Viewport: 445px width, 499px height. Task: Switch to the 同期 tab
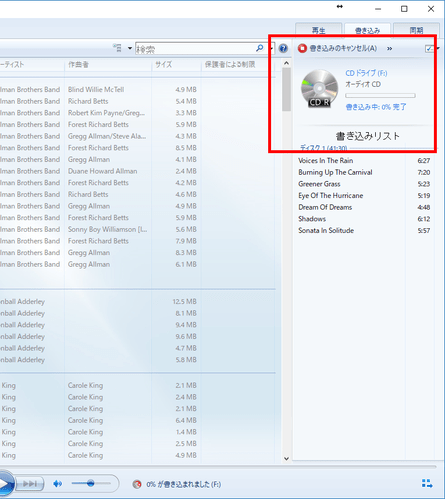[416, 30]
